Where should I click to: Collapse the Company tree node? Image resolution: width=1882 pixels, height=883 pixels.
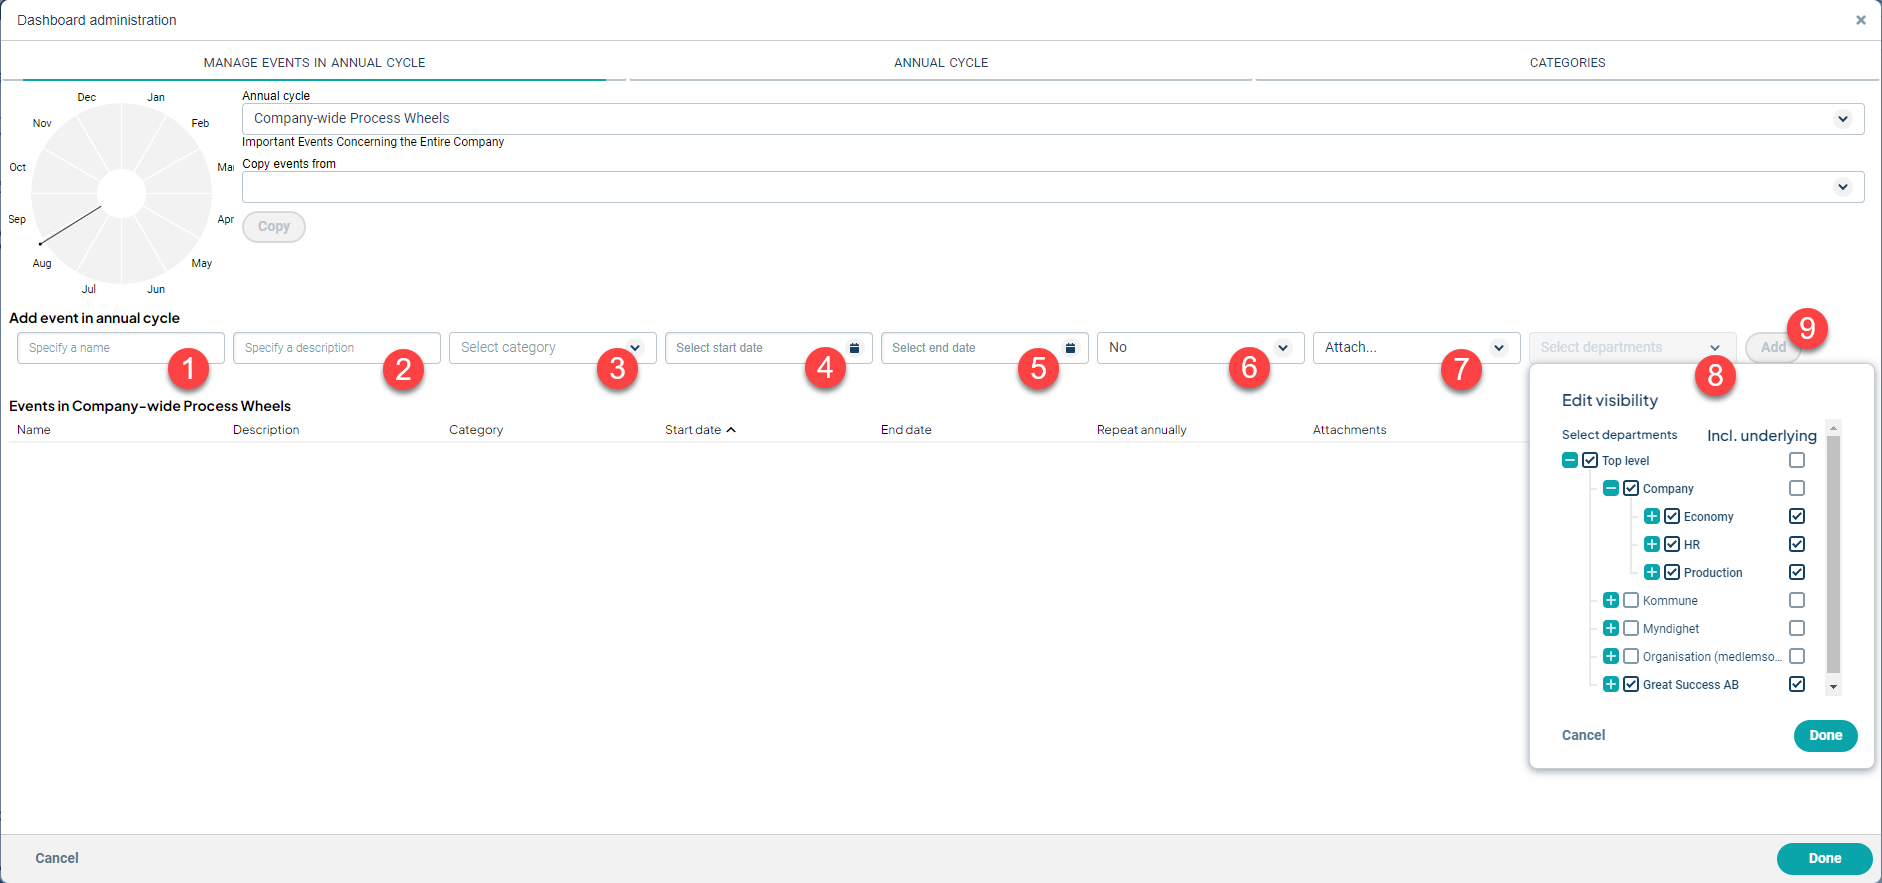1610,489
